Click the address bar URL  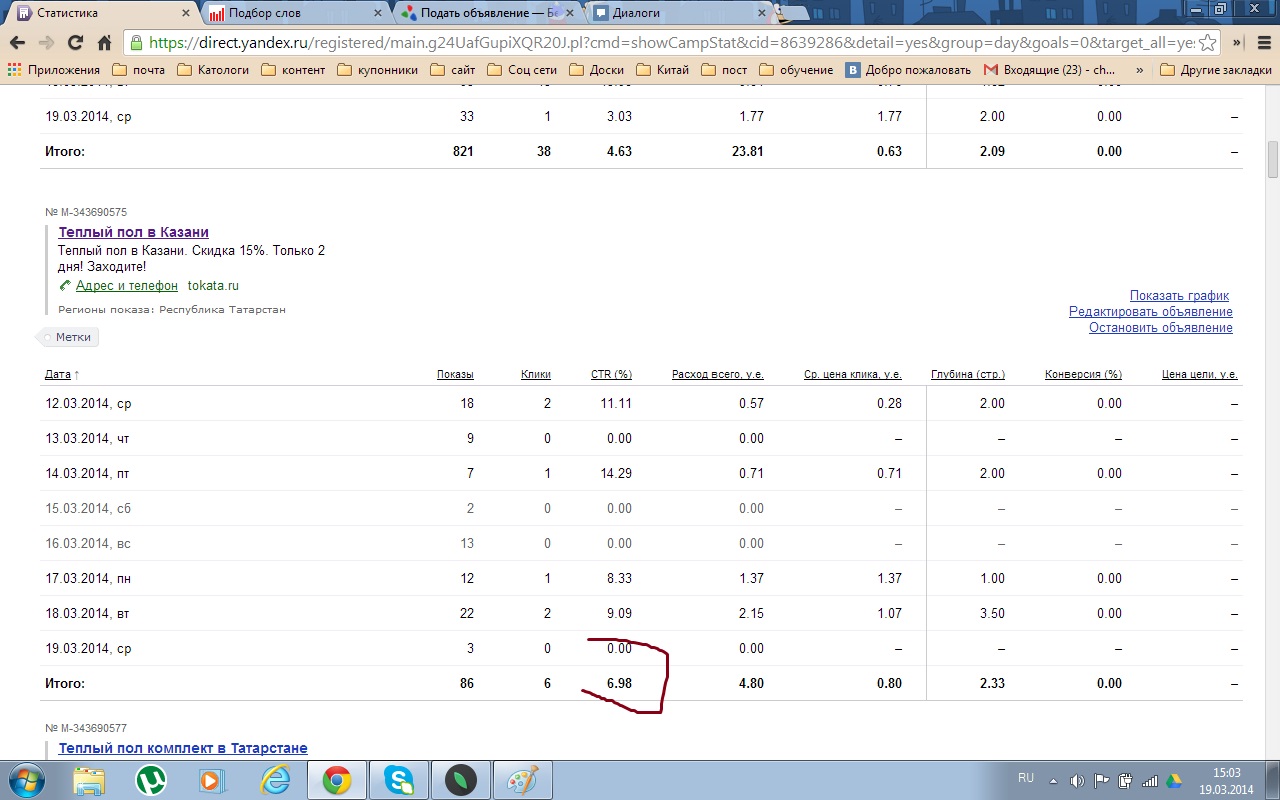tap(670, 43)
